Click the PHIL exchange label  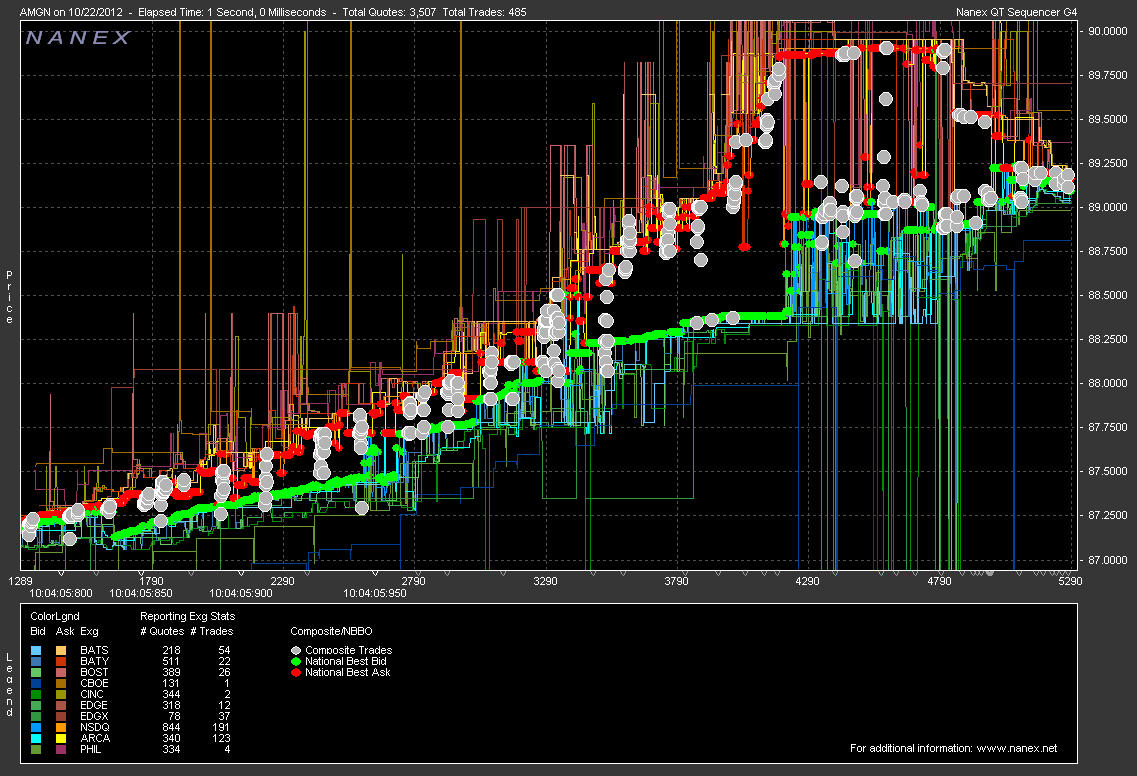(x=91, y=749)
